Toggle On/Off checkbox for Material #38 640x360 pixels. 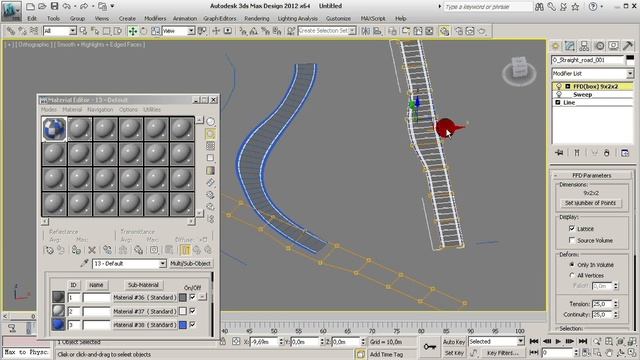(x=193, y=324)
